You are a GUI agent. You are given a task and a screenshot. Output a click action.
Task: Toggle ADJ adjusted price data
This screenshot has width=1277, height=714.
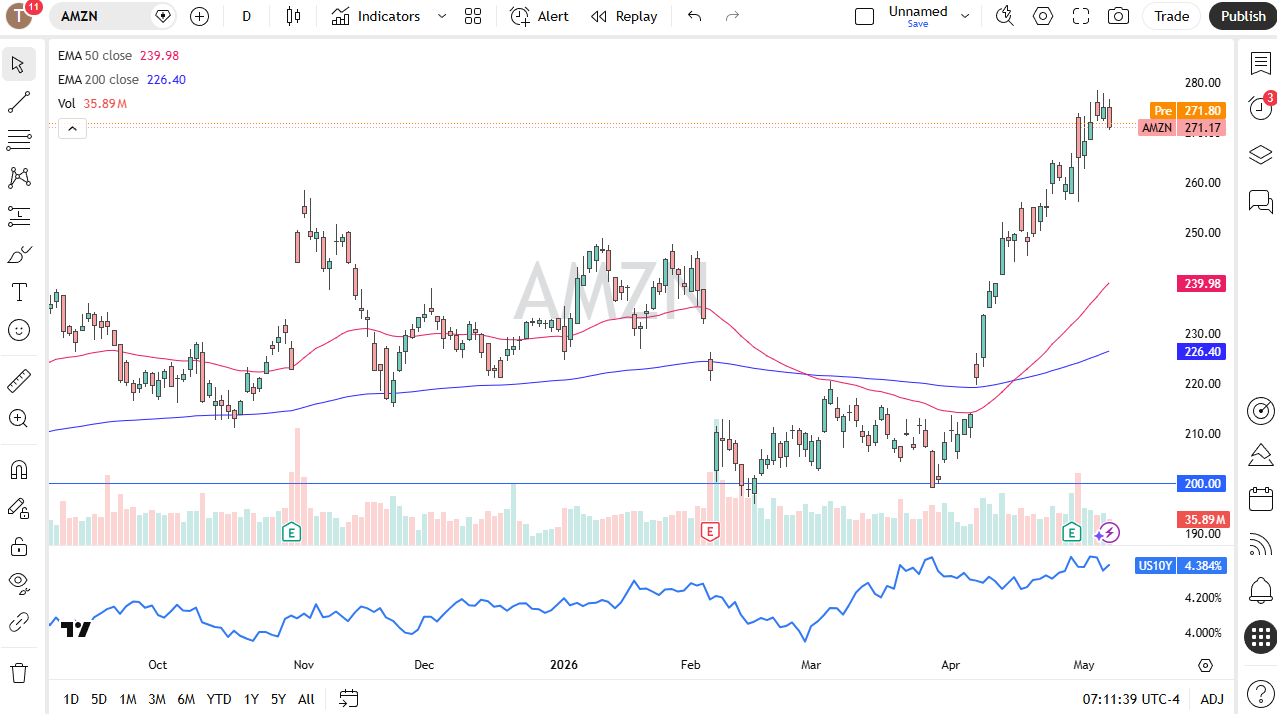[x=1212, y=699]
